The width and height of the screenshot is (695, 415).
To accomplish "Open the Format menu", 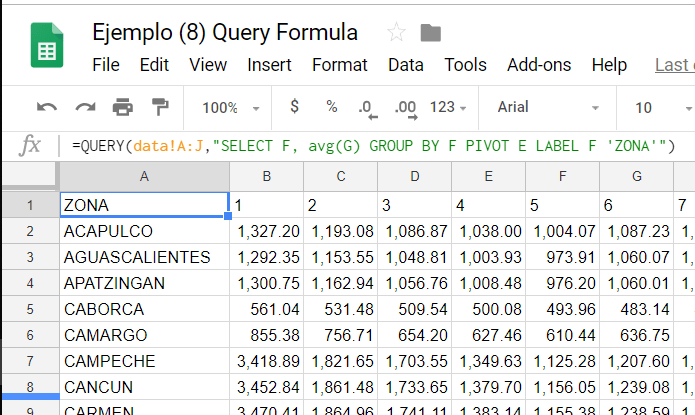I will click(340, 65).
